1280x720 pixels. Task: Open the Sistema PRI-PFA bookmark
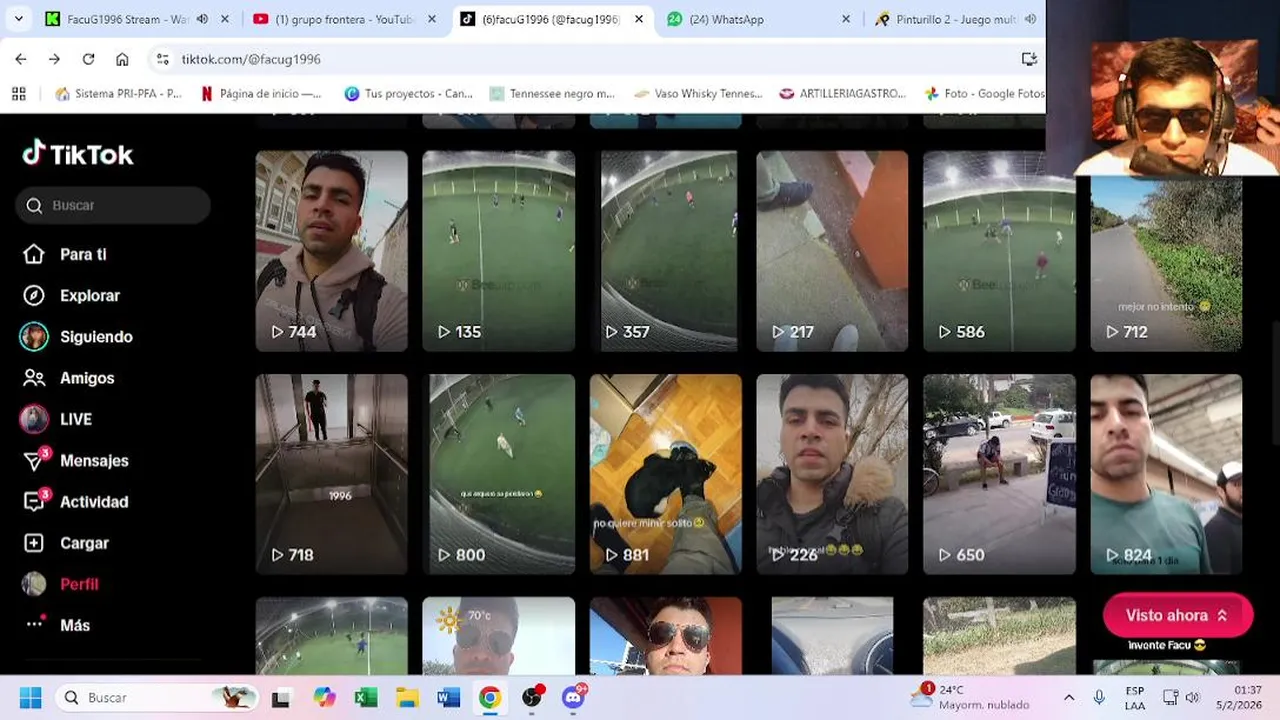(119, 93)
